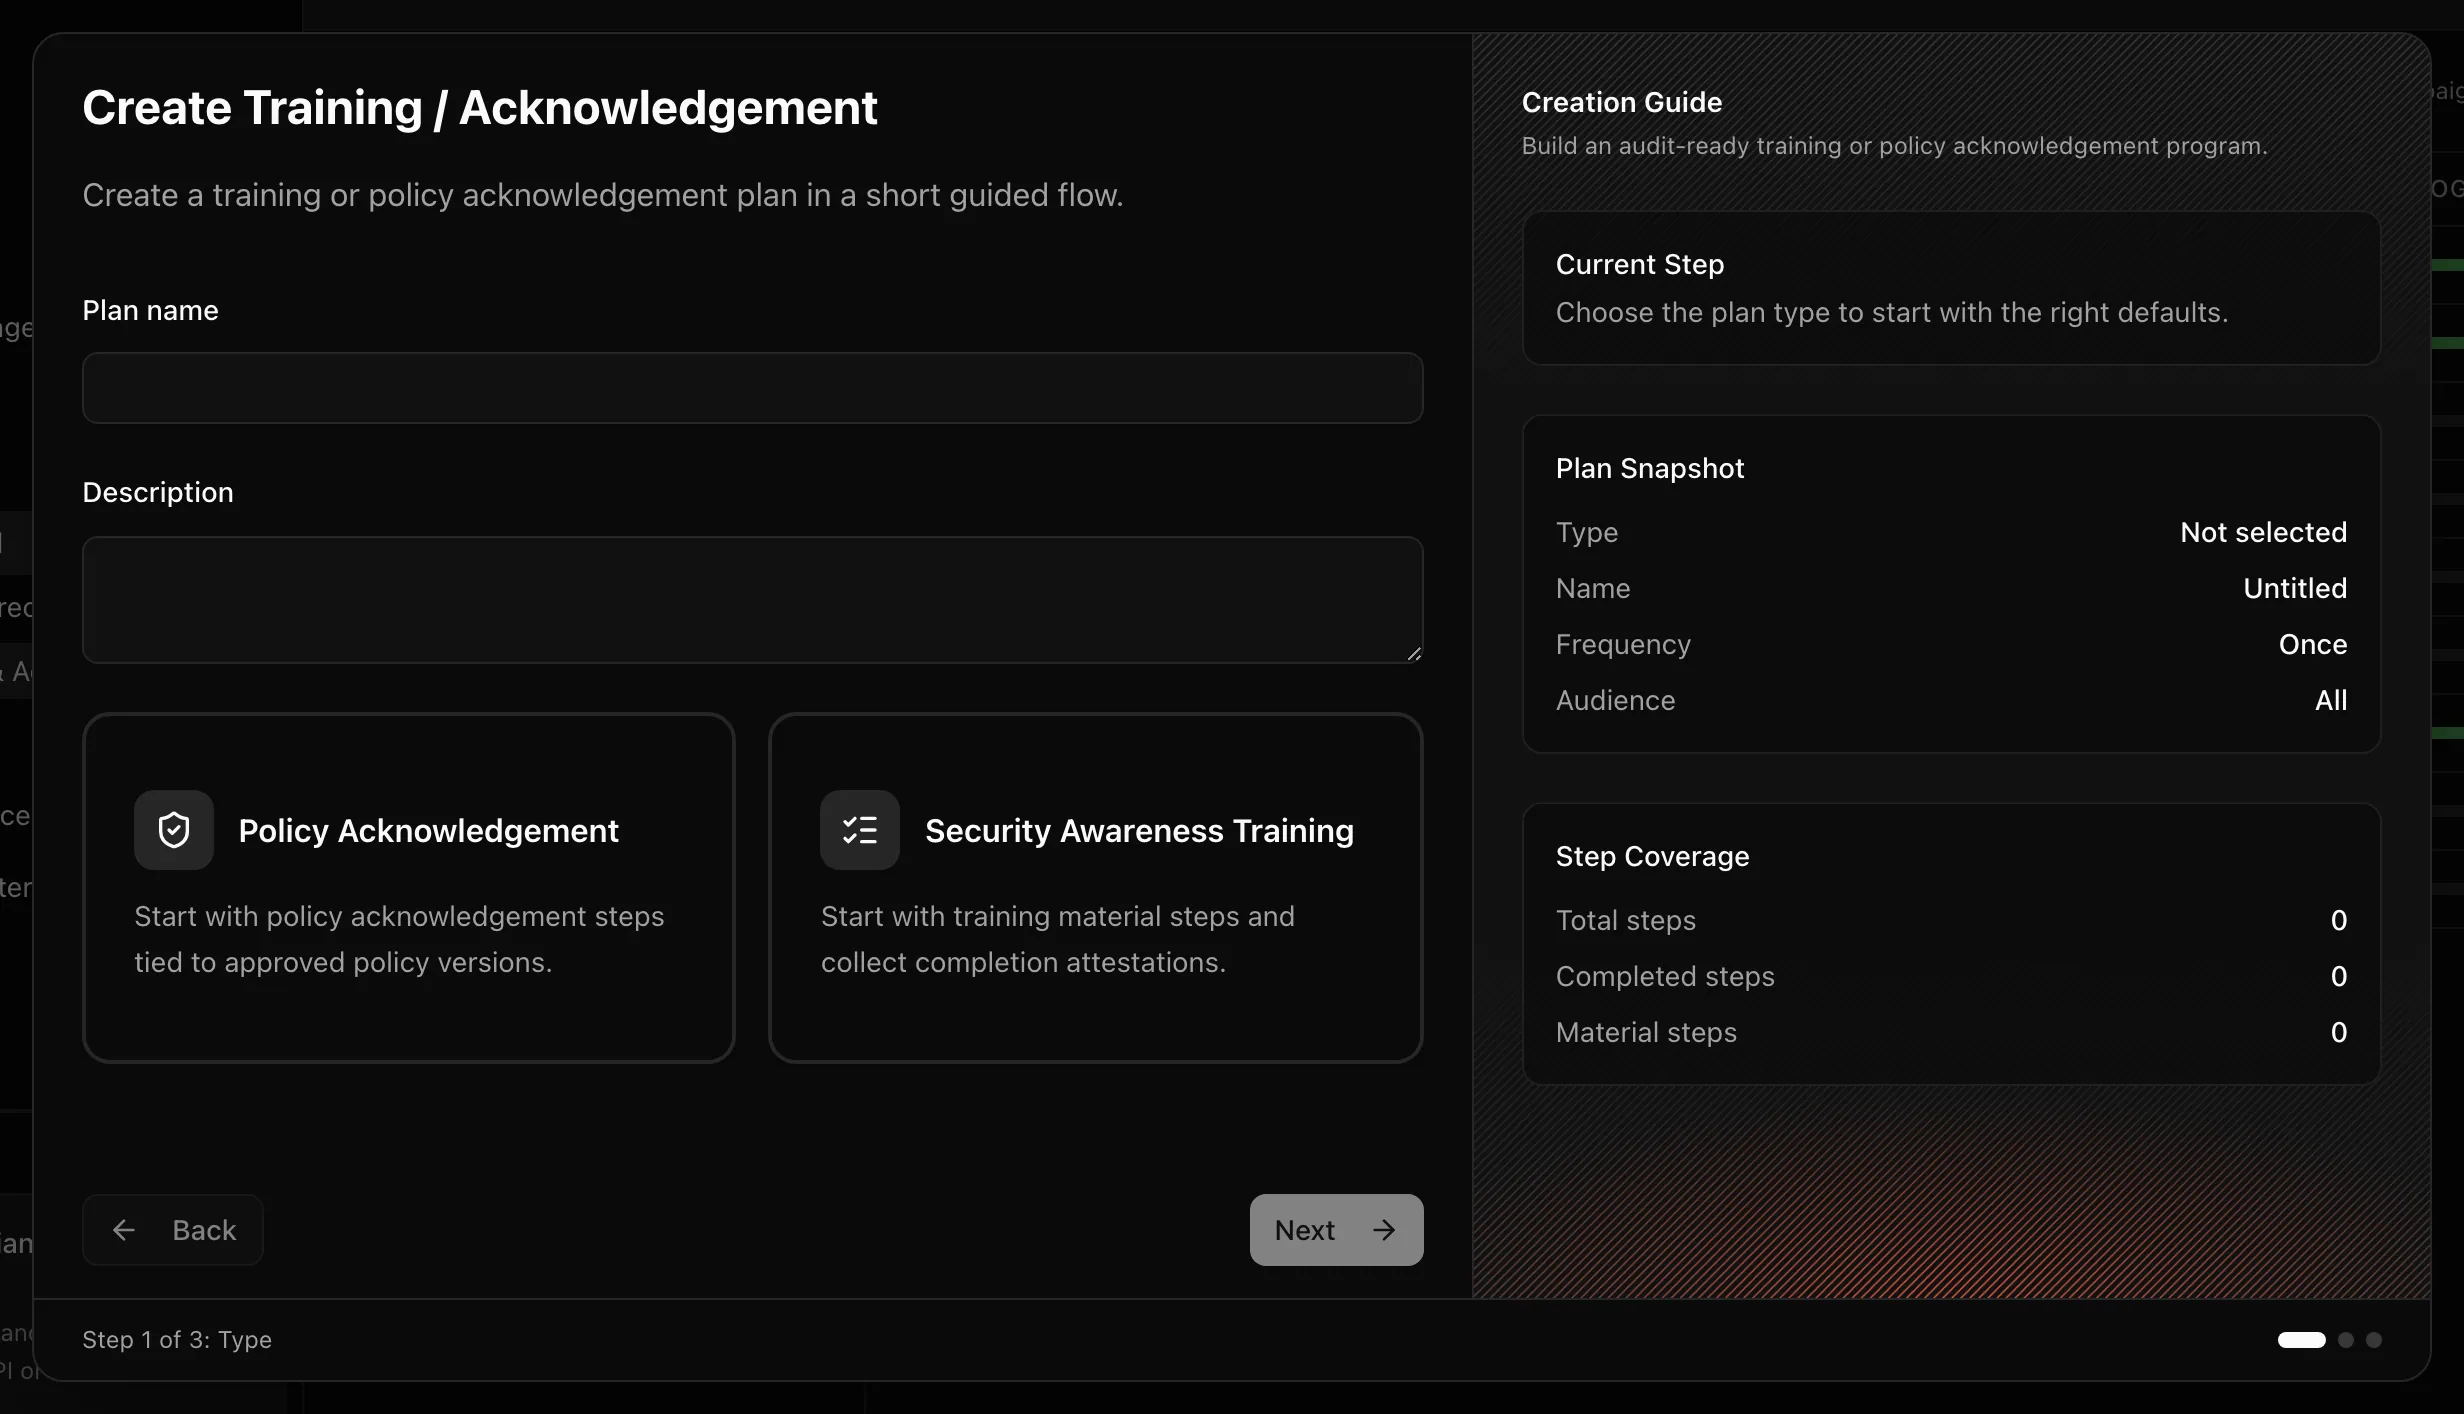Click 'Build an audit-ready training' subtitle text

click(1895, 146)
